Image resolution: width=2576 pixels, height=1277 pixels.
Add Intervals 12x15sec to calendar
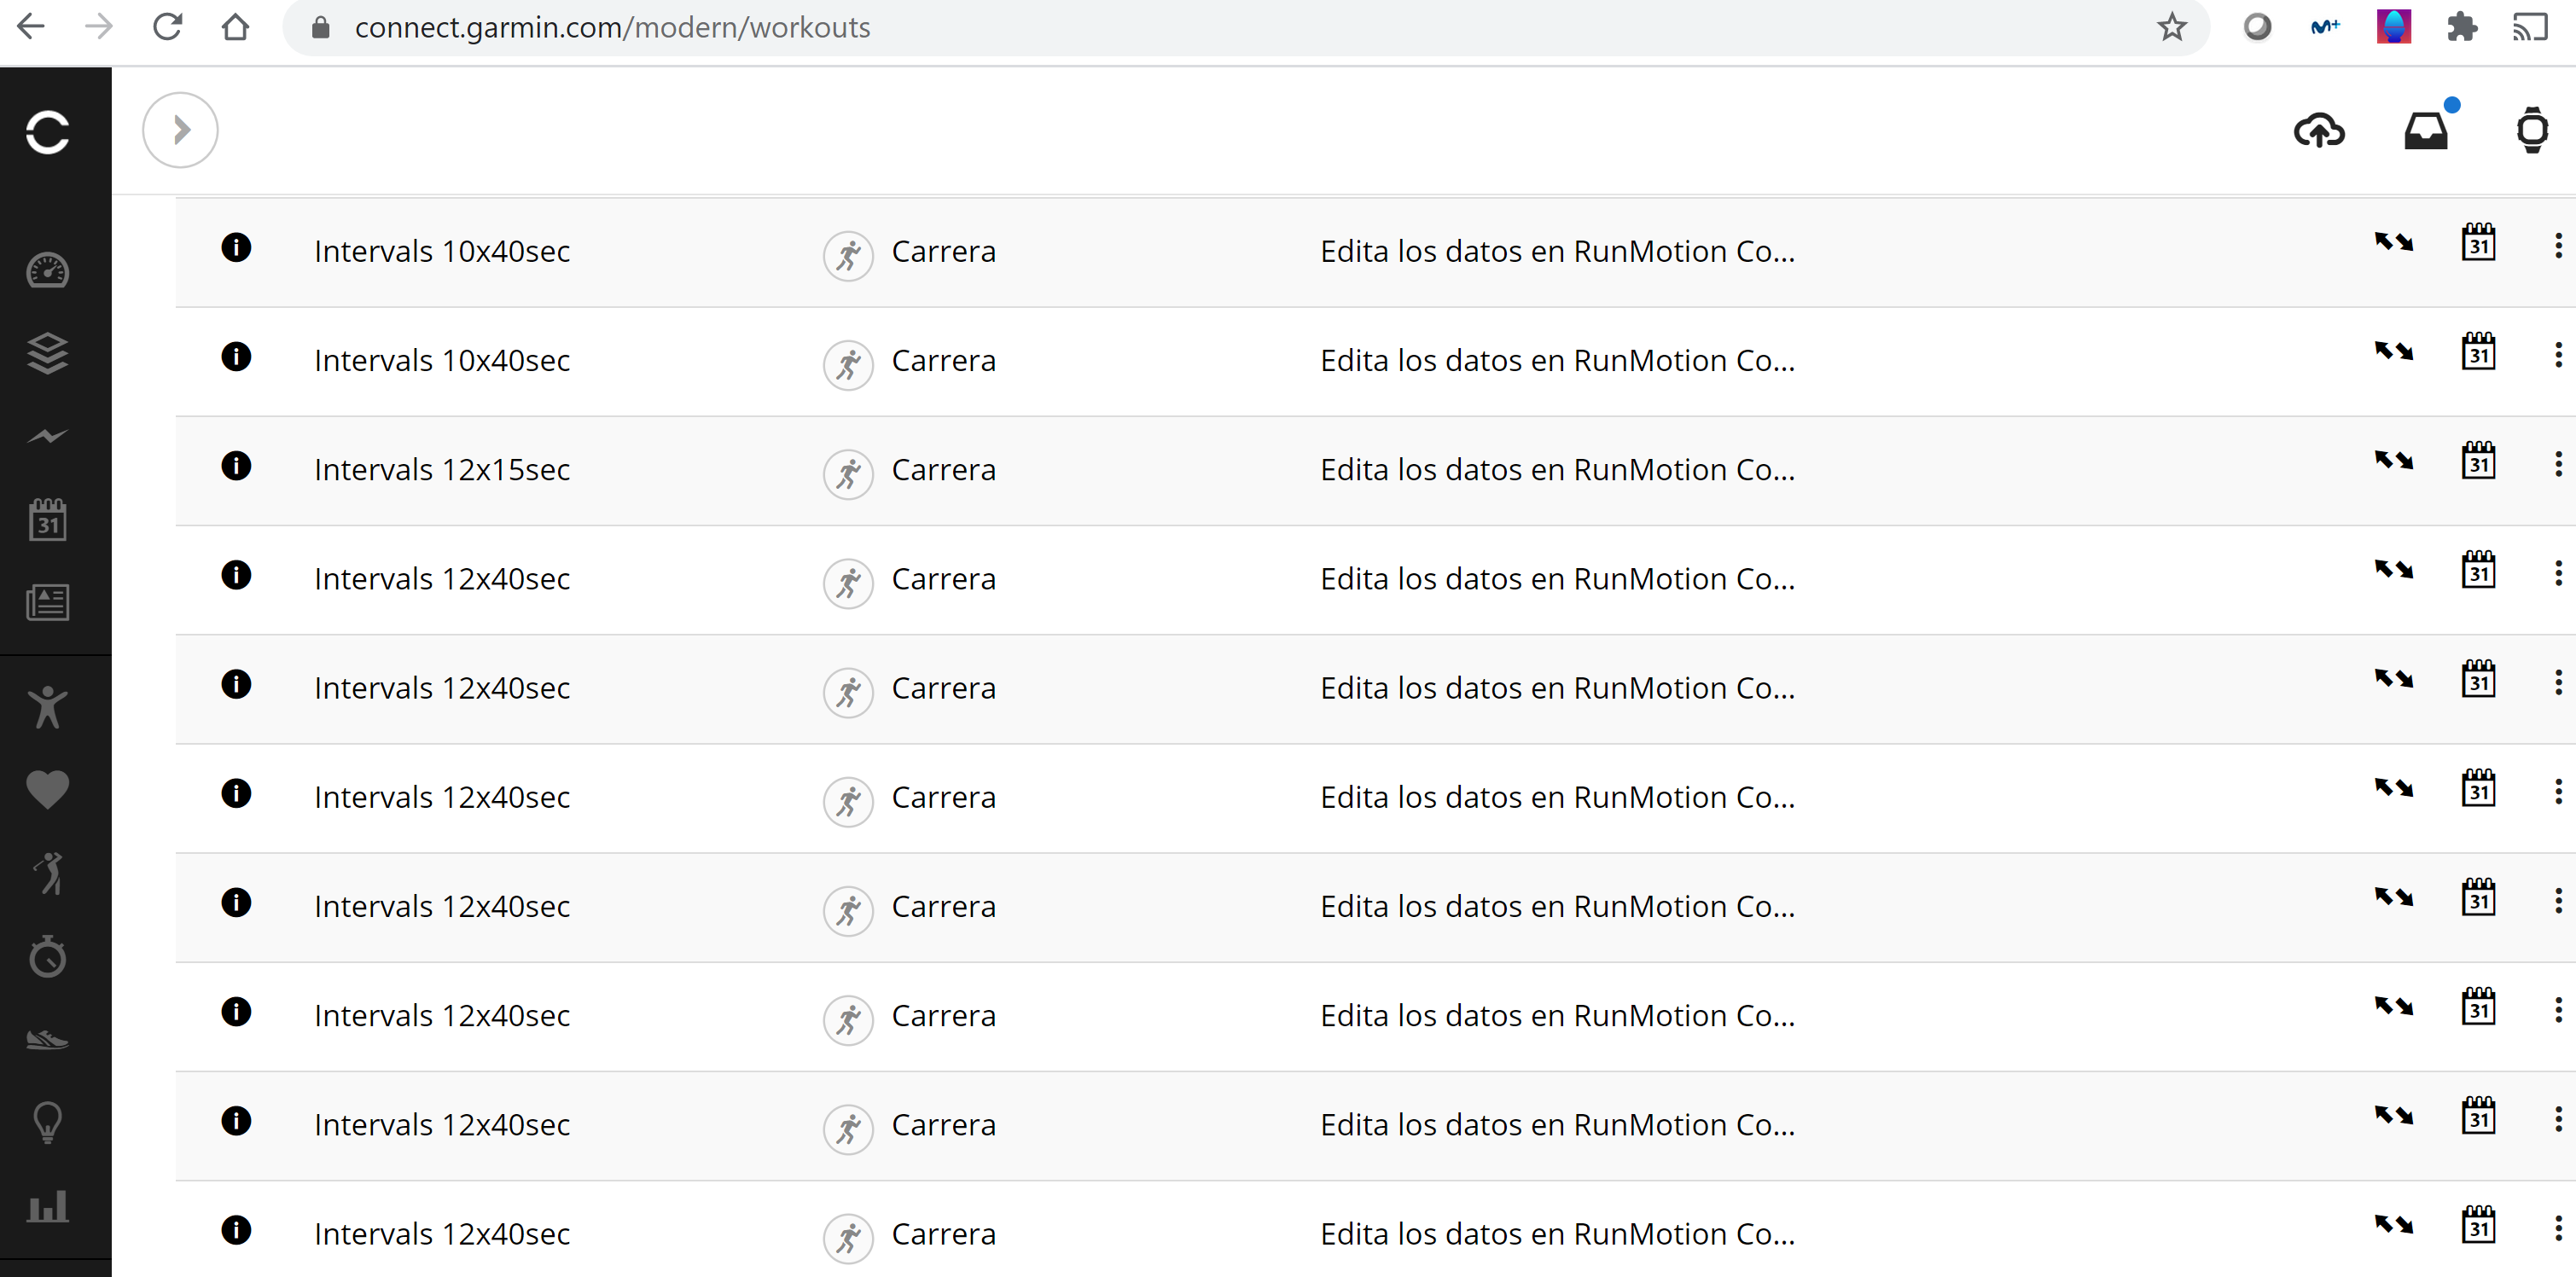click(x=2478, y=462)
